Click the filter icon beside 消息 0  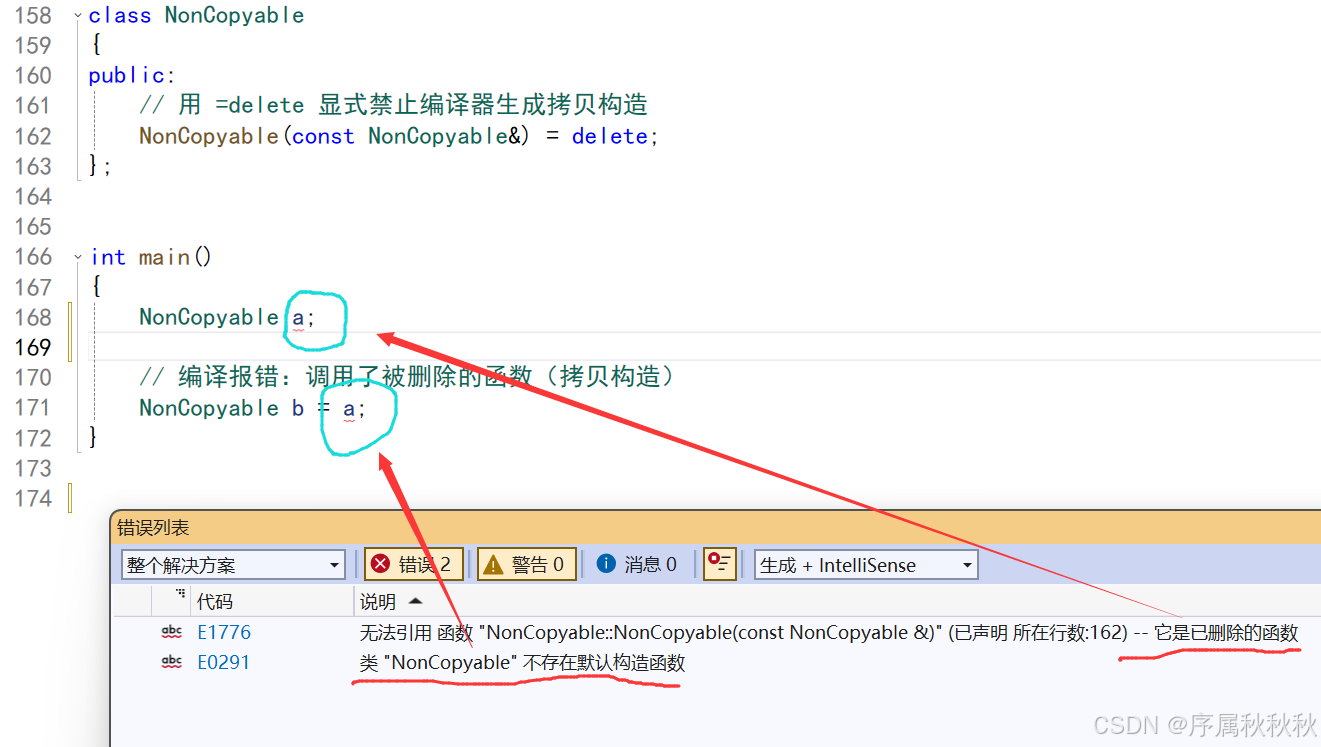720,564
